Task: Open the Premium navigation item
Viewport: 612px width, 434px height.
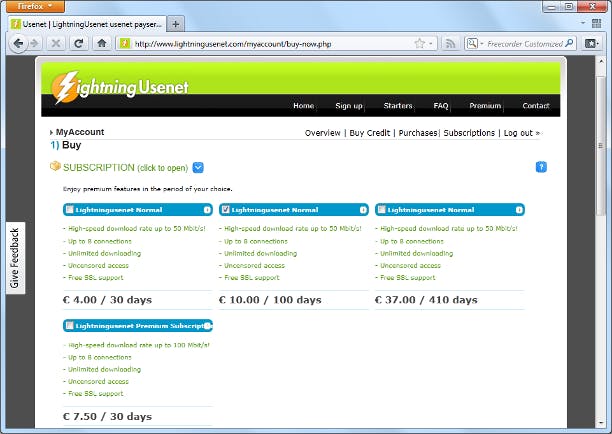Action: pos(485,106)
